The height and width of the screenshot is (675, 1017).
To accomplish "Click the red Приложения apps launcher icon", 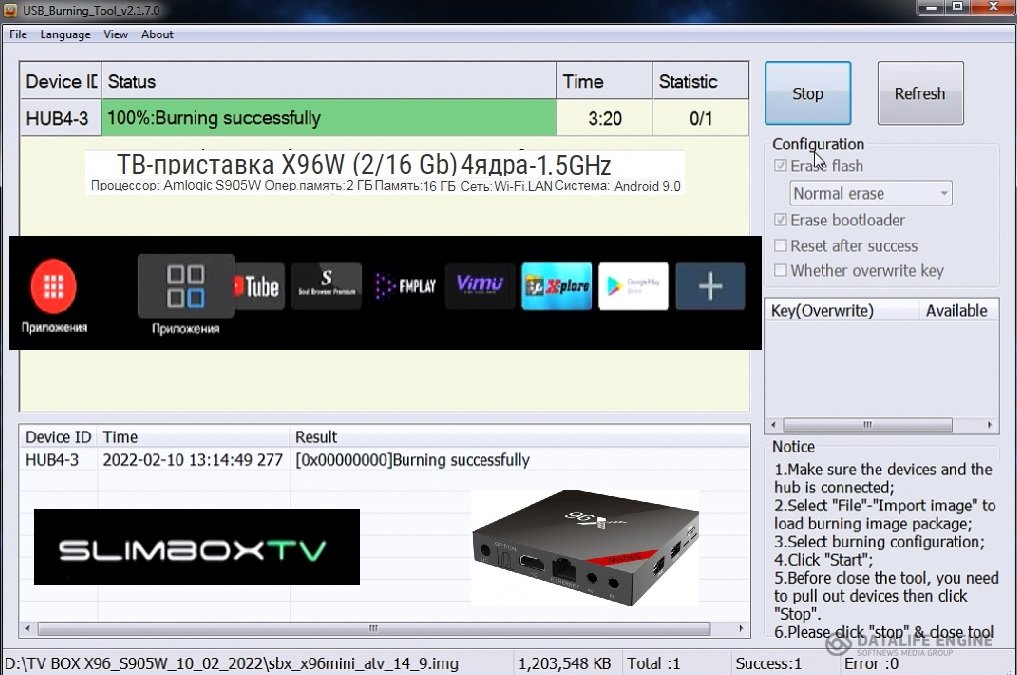I will (x=53, y=286).
